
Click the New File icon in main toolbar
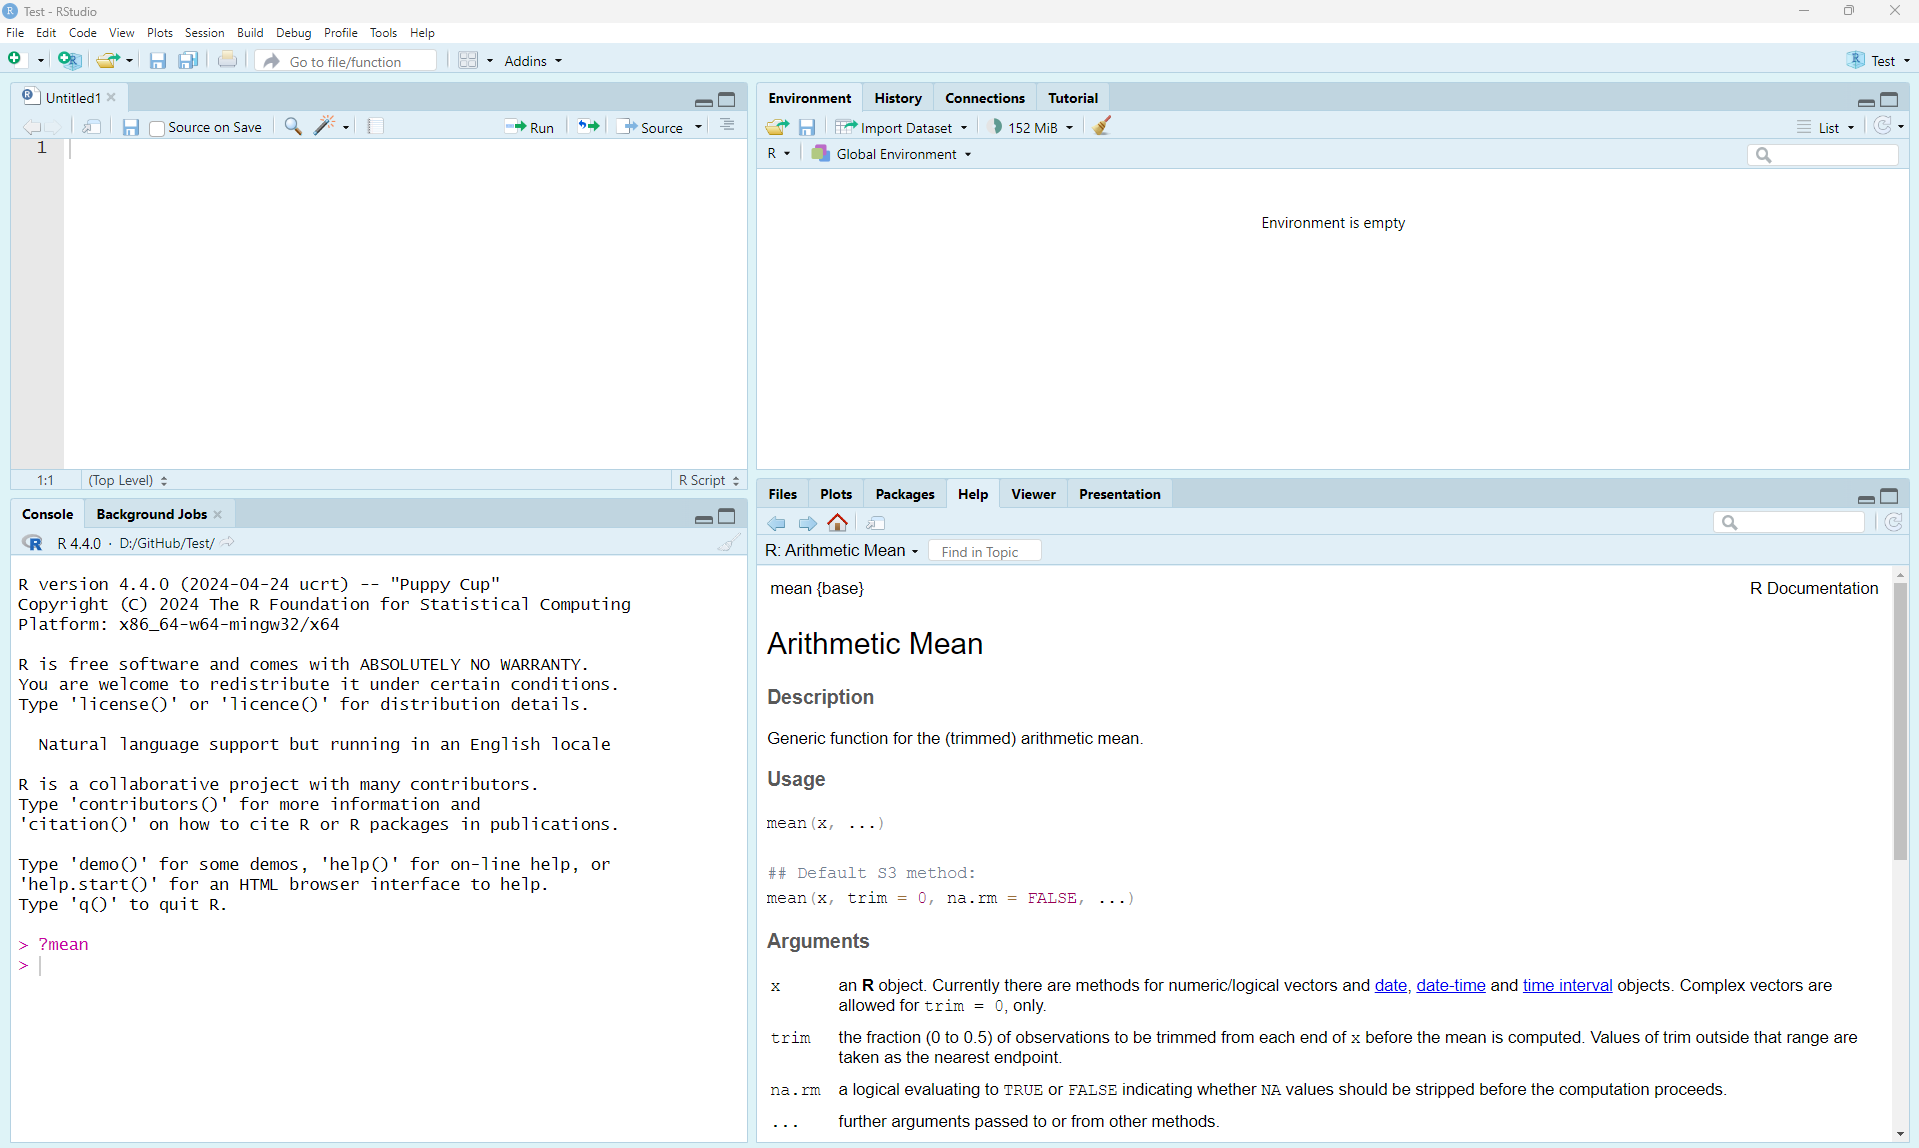pos(15,60)
